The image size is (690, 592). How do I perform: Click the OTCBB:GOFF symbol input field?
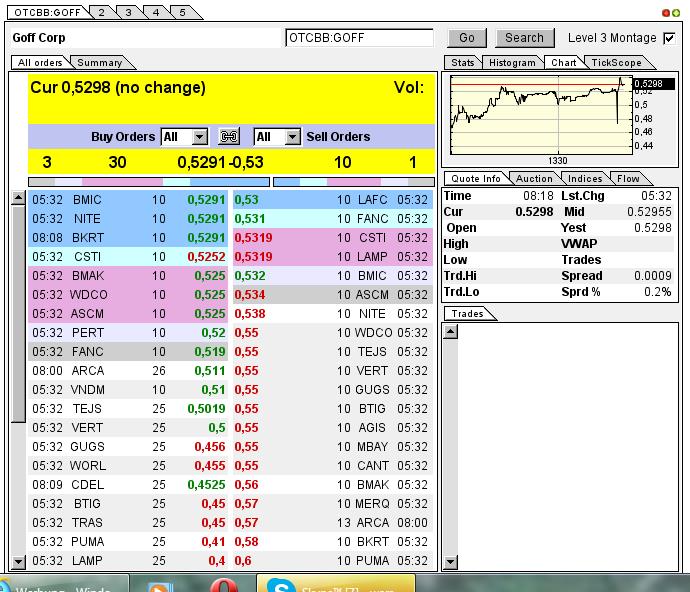[359, 38]
